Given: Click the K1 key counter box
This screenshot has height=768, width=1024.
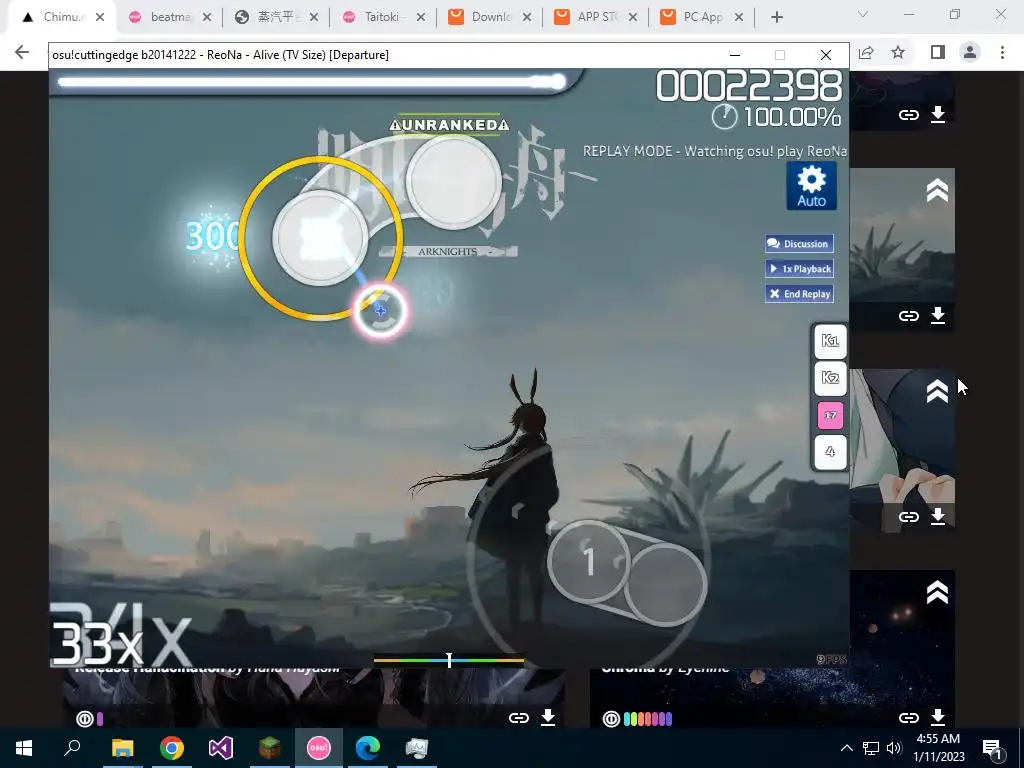Looking at the screenshot, I should [830, 341].
